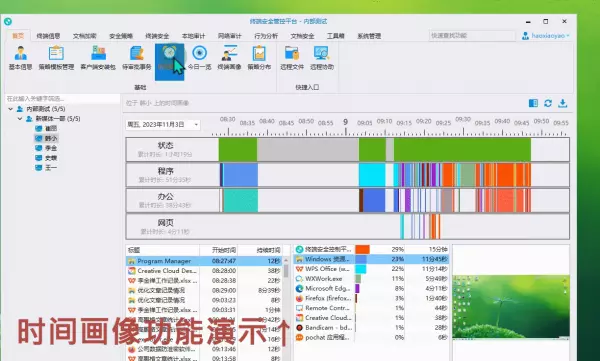Click the pochat icon in program list
The height and width of the screenshot is (361, 600).
[x=299, y=338]
